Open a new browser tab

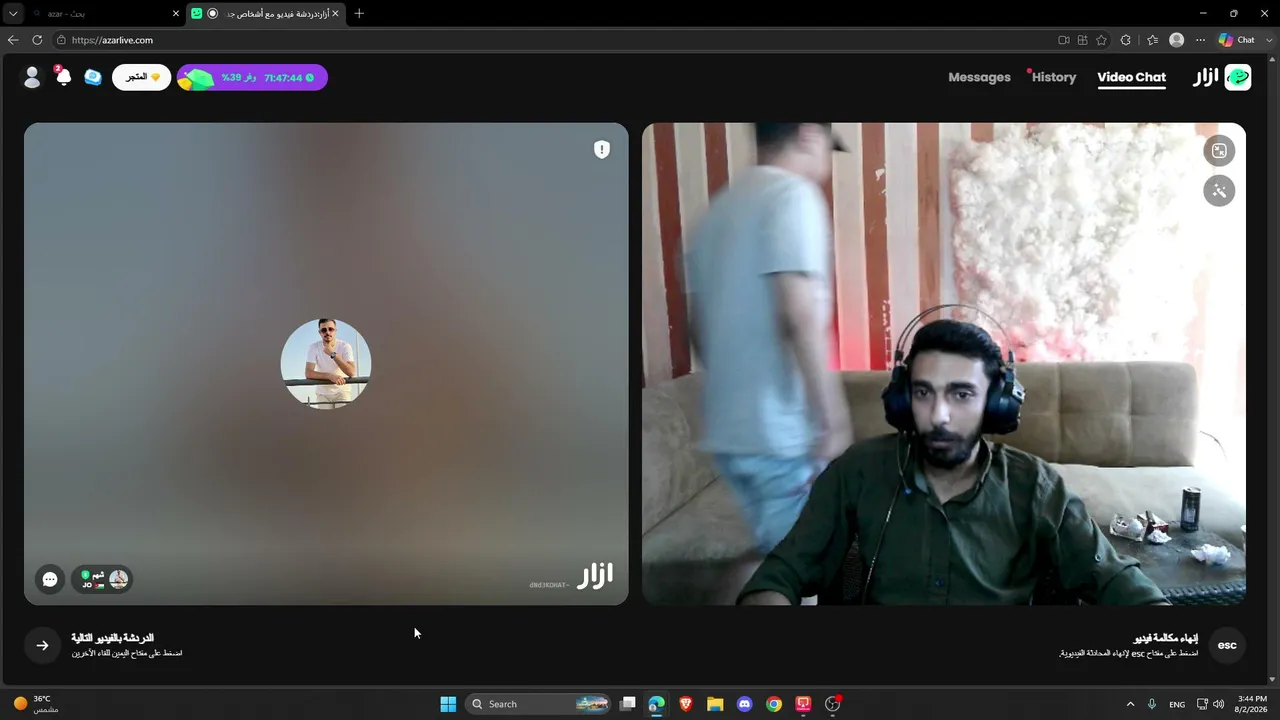[x=359, y=13]
